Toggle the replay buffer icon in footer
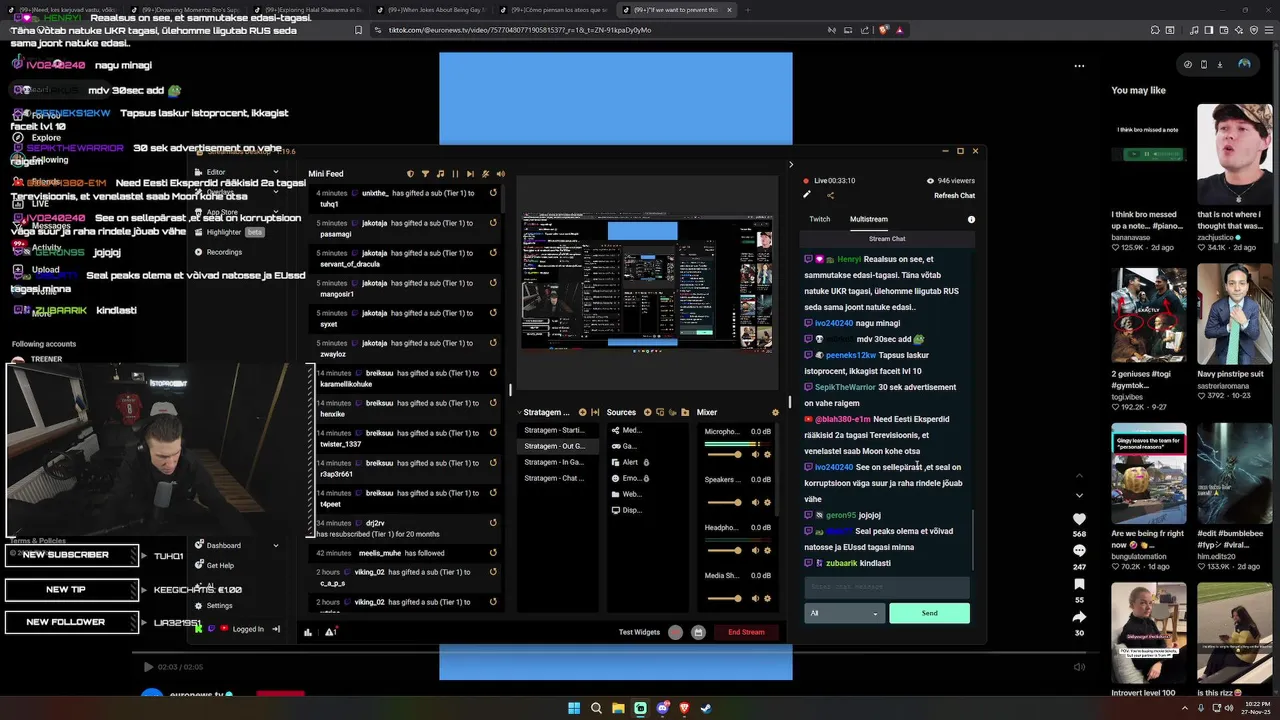 pyautogui.click(x=698, y=632)
